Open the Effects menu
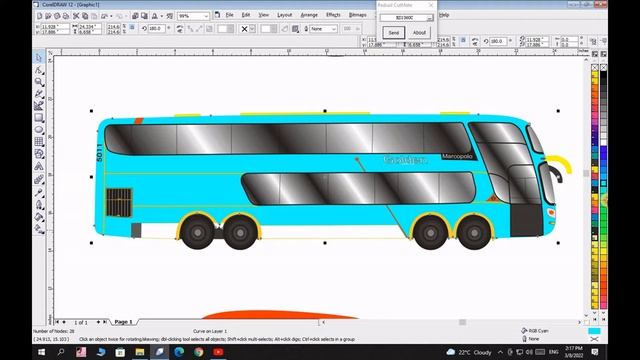 pos(333,15)
